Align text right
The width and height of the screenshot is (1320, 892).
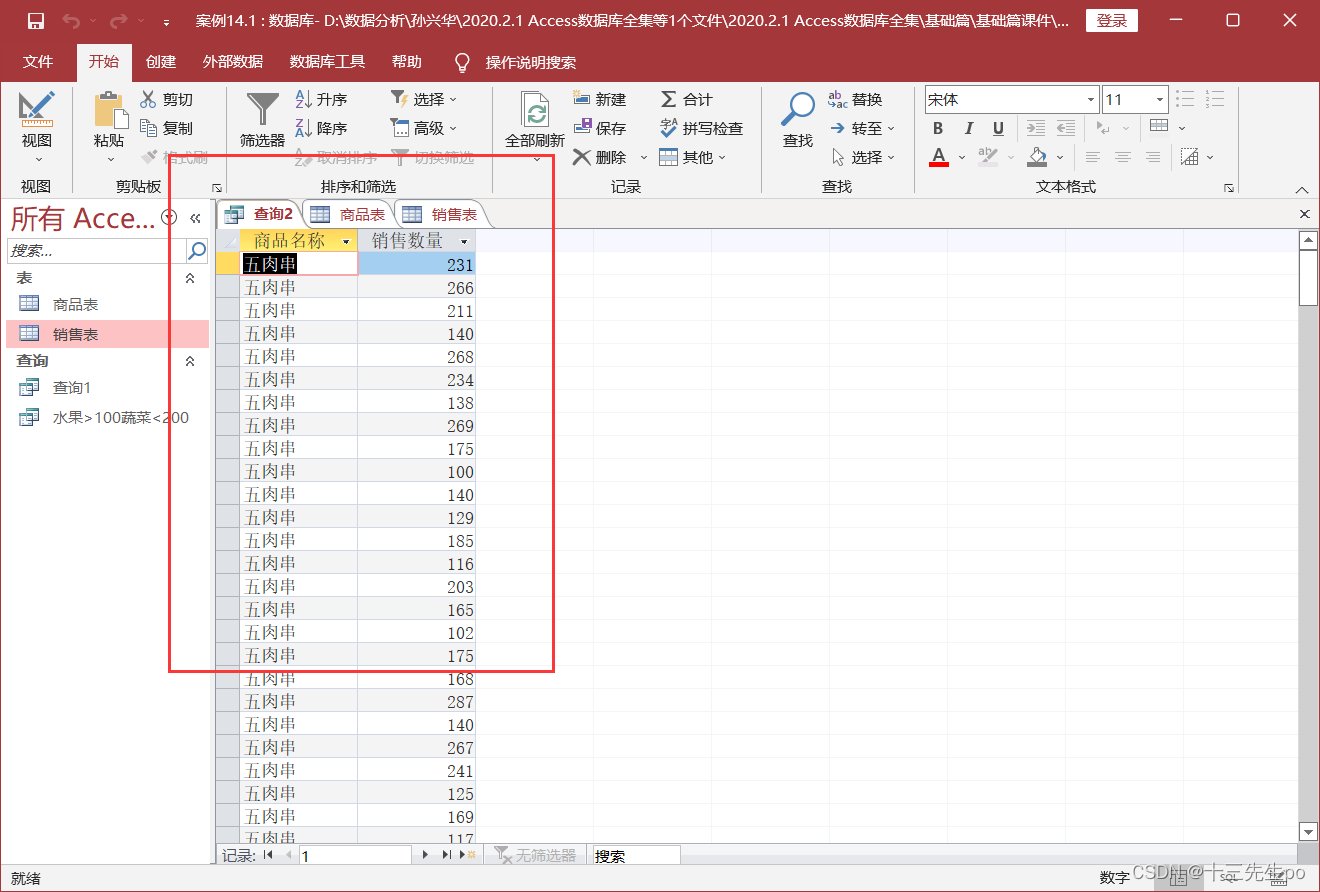(x=1153, y=157)
